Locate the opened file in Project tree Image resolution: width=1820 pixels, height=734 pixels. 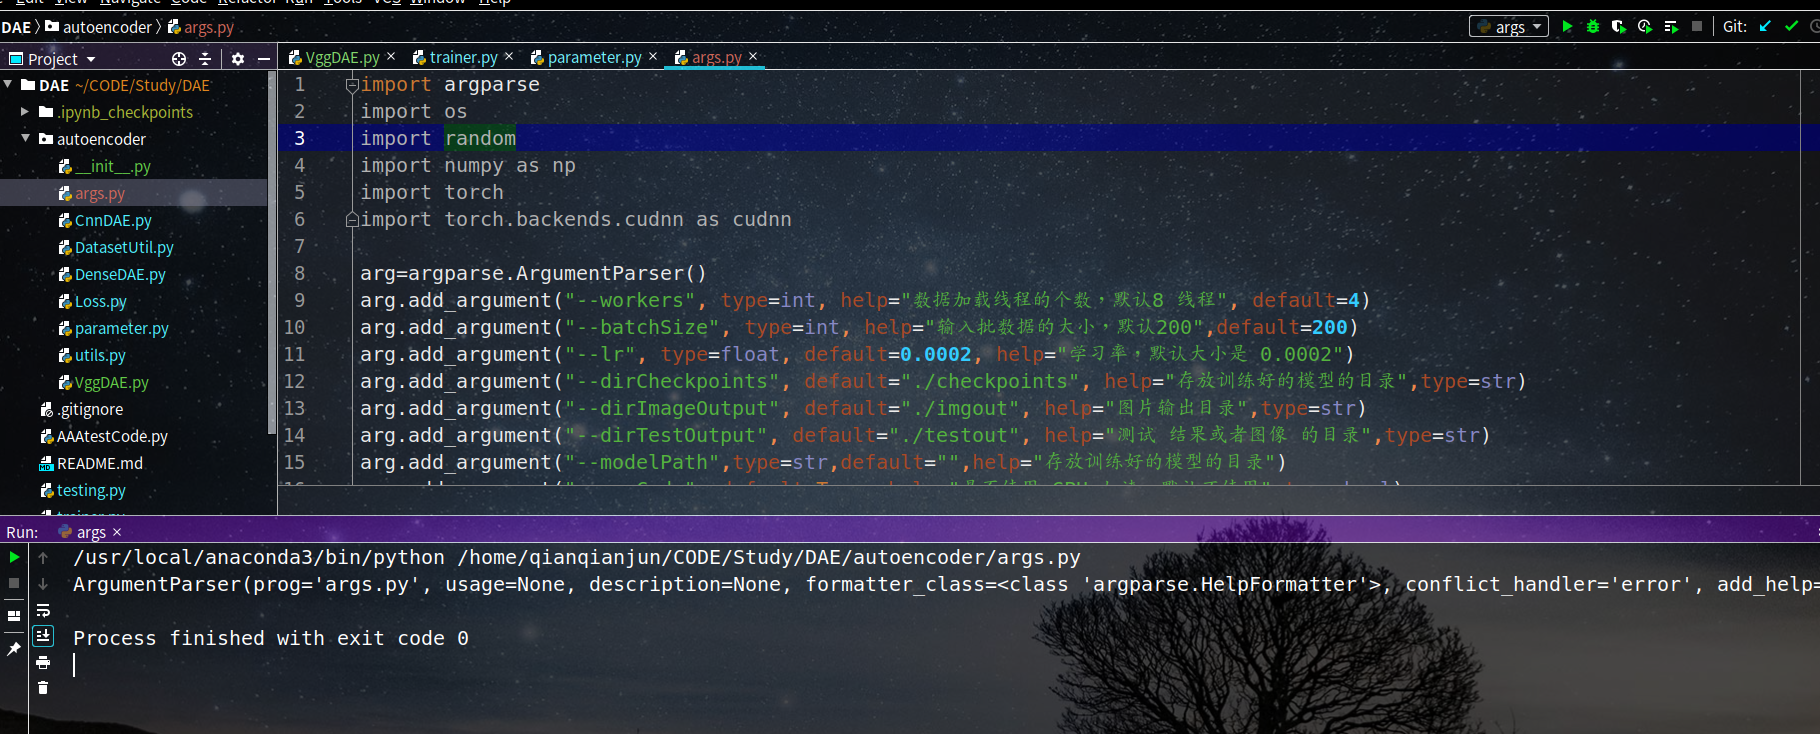(x=179, y=59)
